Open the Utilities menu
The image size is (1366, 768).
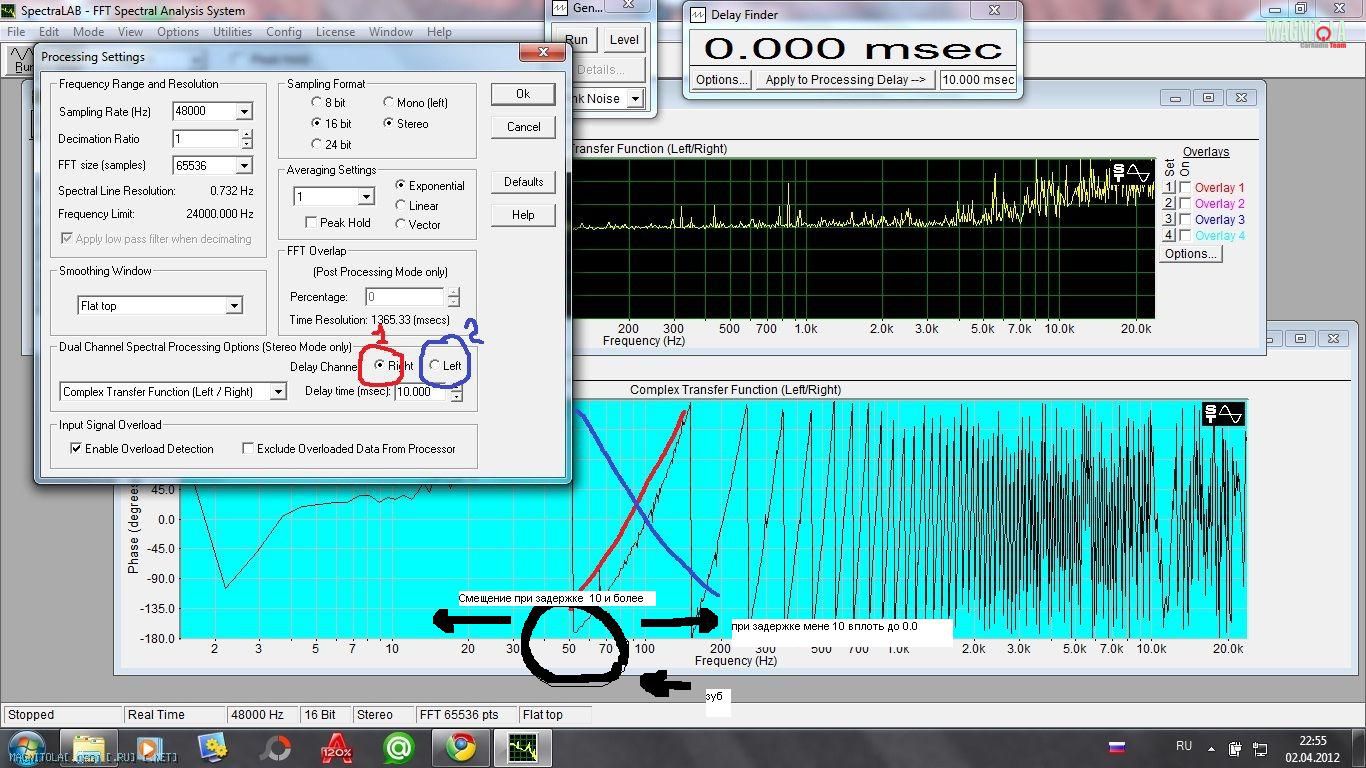point(232,32)
